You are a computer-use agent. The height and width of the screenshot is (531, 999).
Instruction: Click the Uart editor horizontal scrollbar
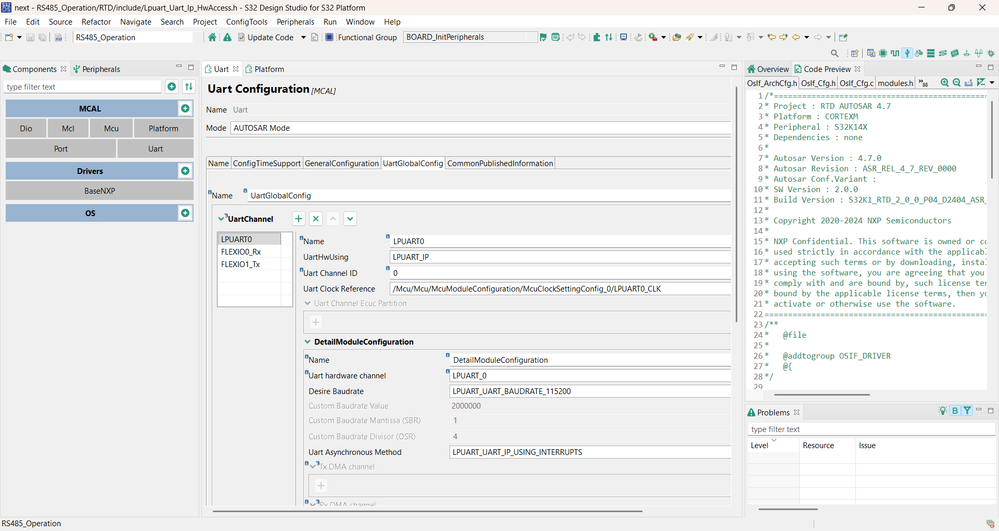click(427, 511)
